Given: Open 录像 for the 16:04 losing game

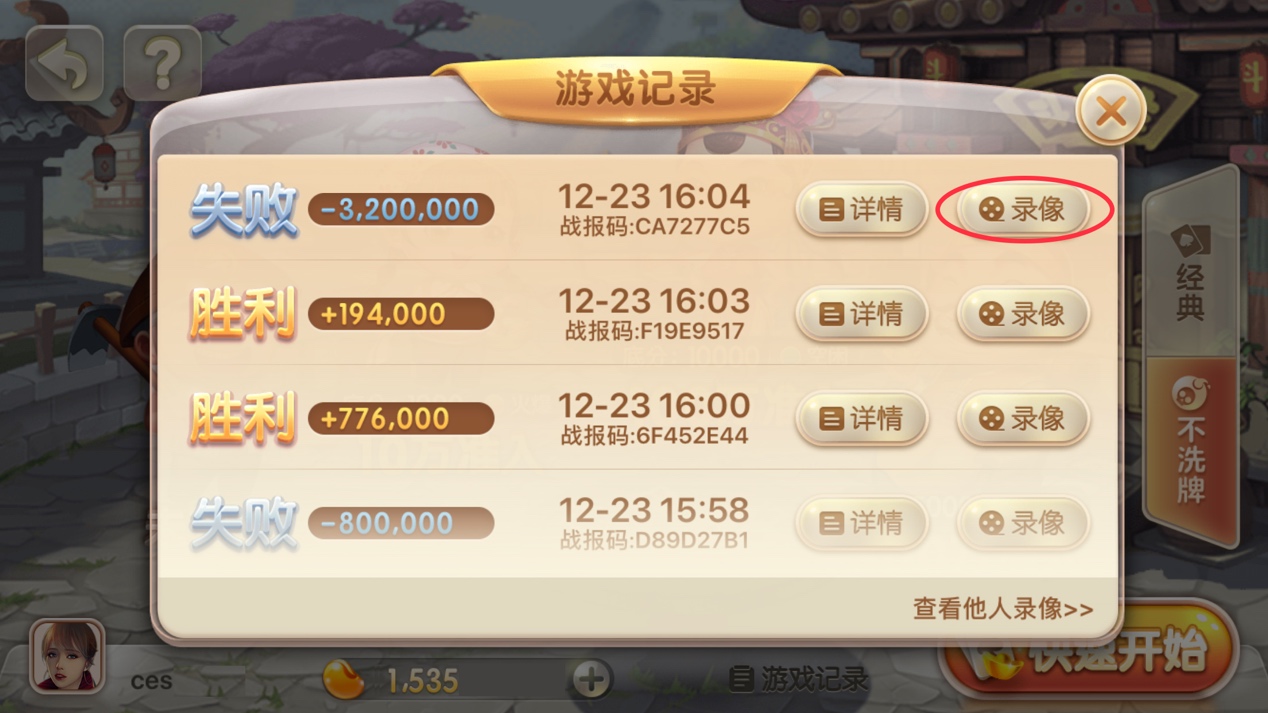Looking at the screenshot, I should [x=1022, y=210].
